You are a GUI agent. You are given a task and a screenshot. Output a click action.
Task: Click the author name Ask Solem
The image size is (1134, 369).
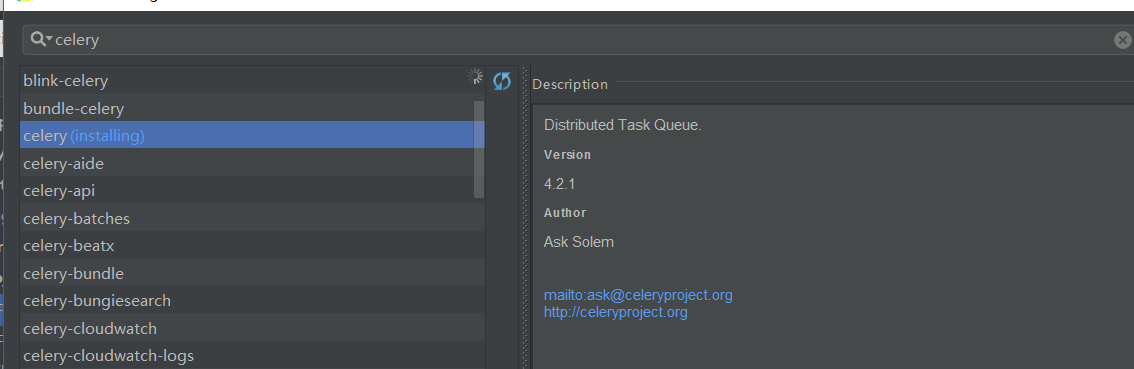point(579,242)
